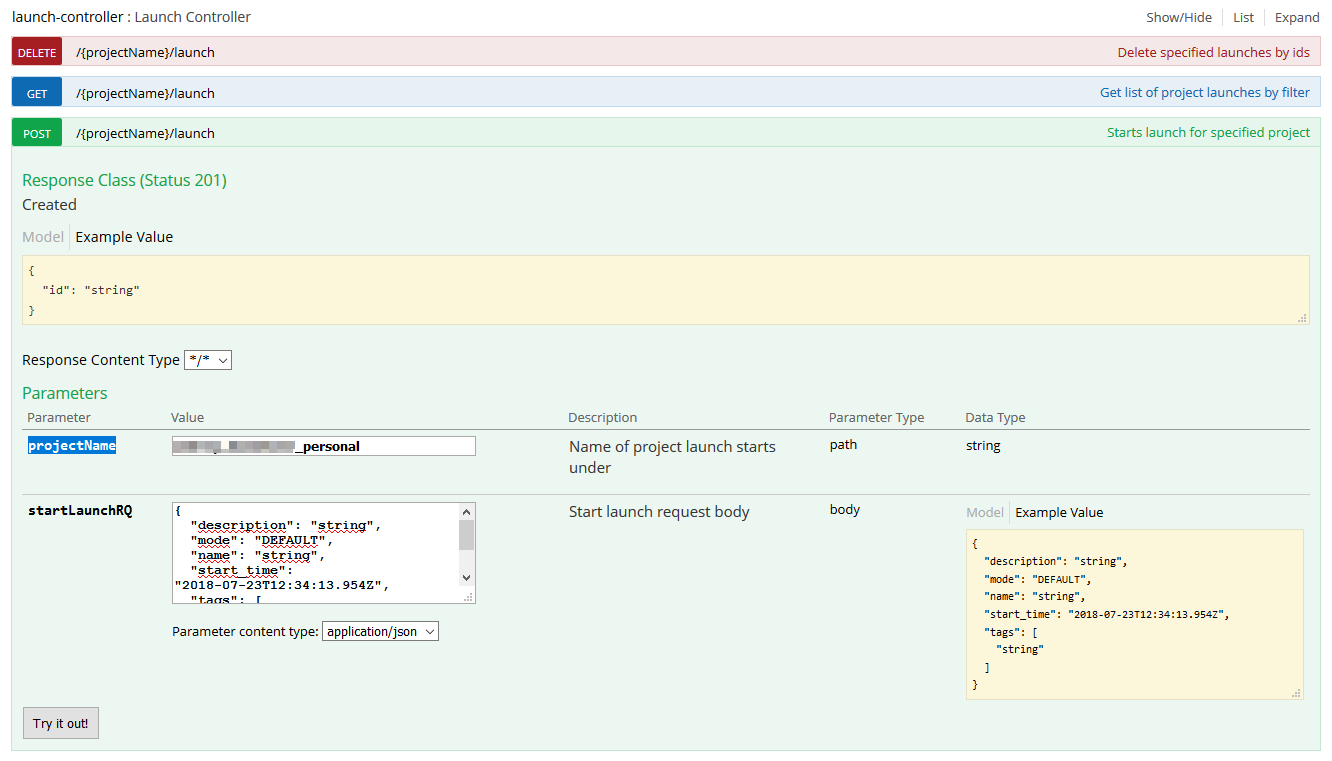Click the GET method badge
Viewport: 1332px width, 761px height.
[36, 91]
